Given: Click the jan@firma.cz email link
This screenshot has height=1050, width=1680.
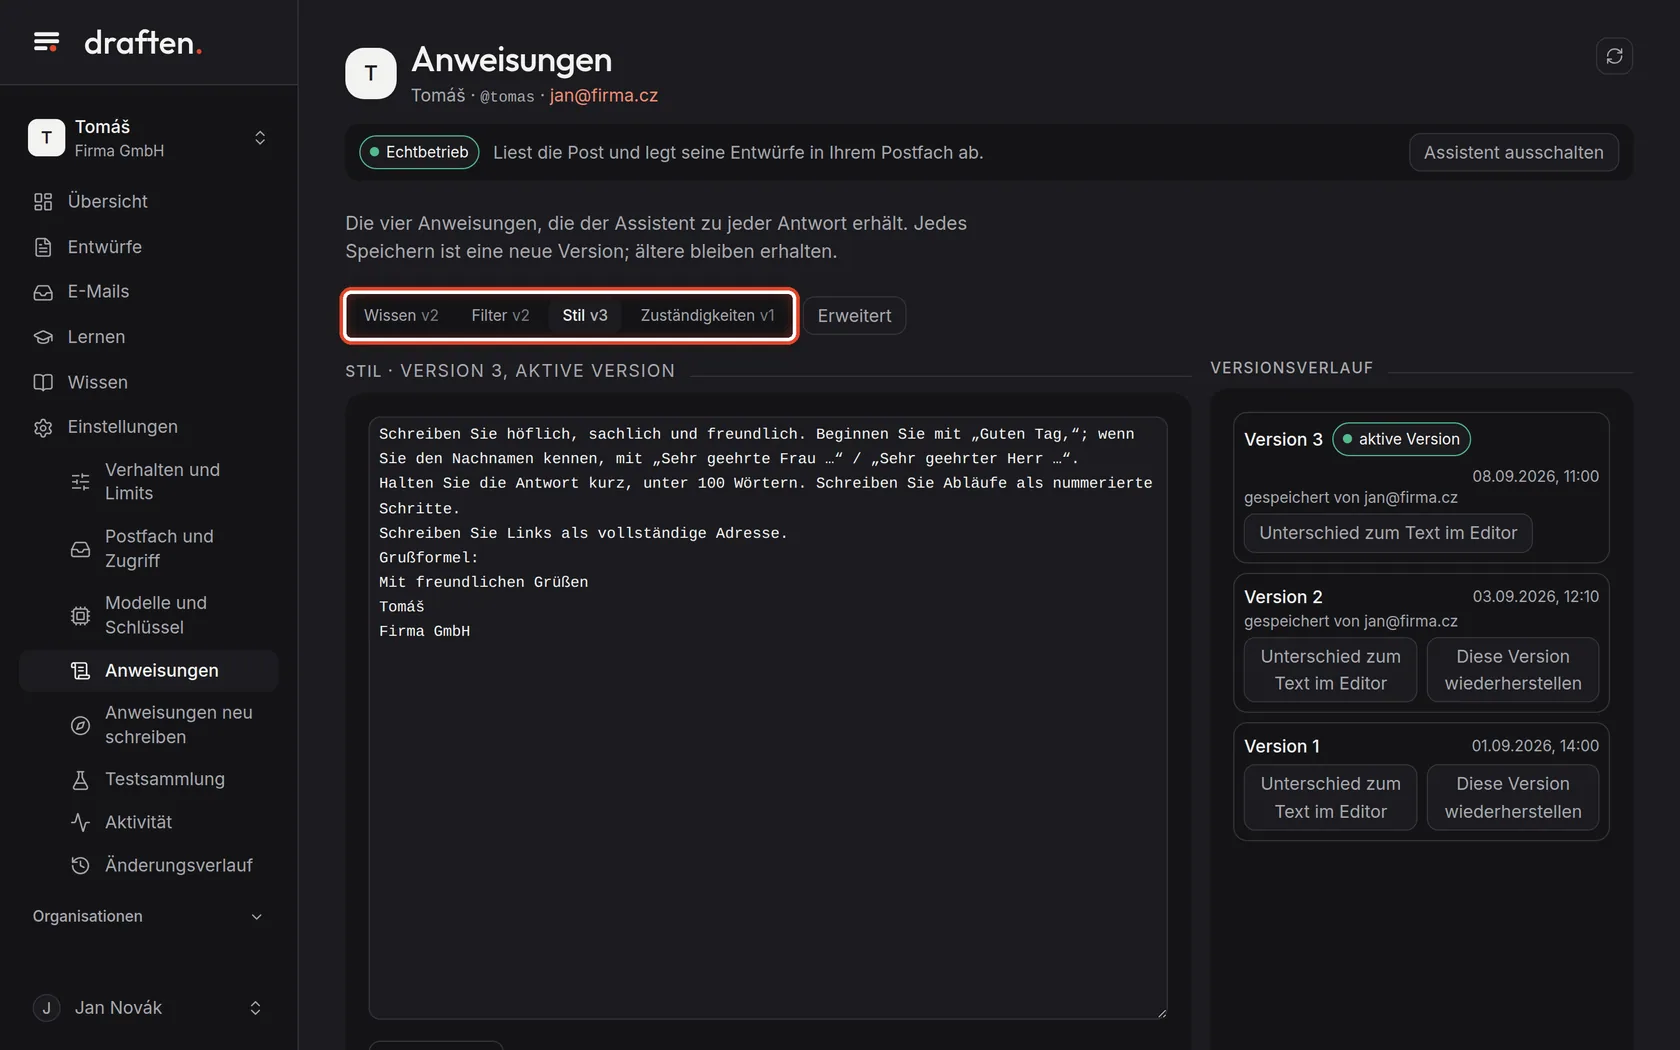Looking at the screenshot, I should [x=604, y=96].
